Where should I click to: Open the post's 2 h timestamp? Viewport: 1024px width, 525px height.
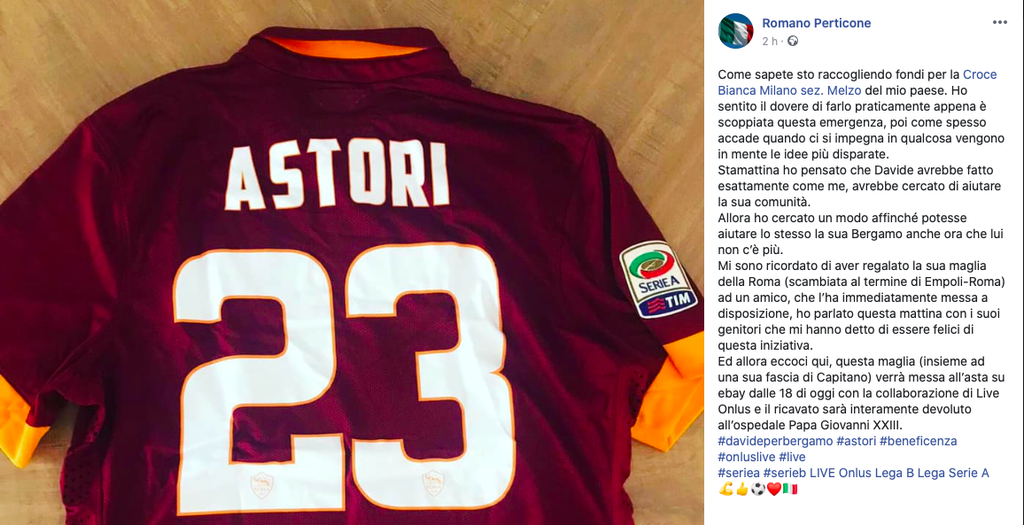tap(771, 40)
